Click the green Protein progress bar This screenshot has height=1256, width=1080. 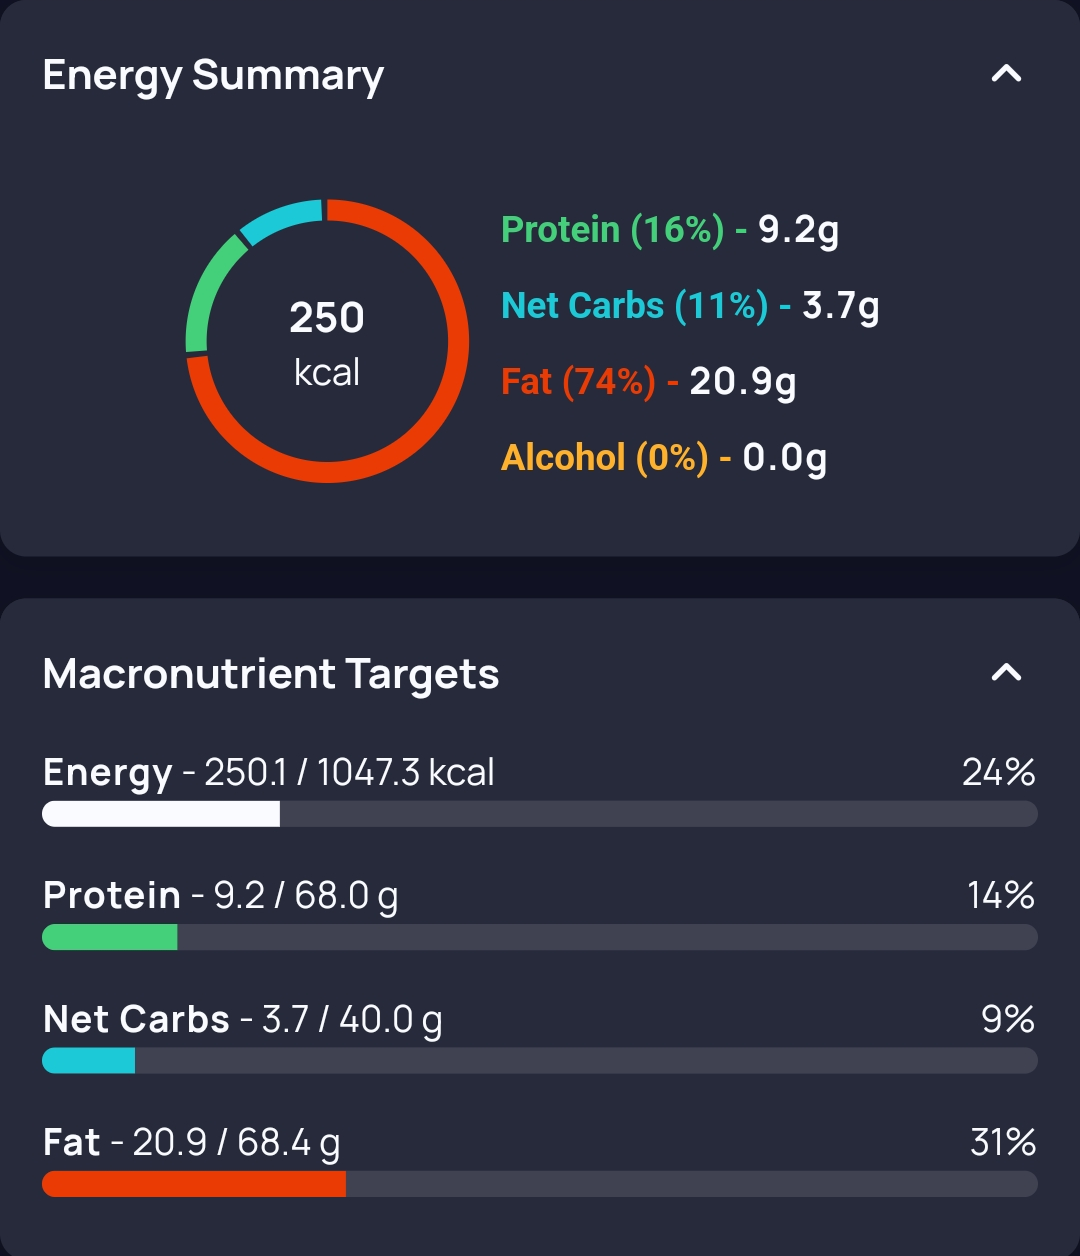point(110,937)
